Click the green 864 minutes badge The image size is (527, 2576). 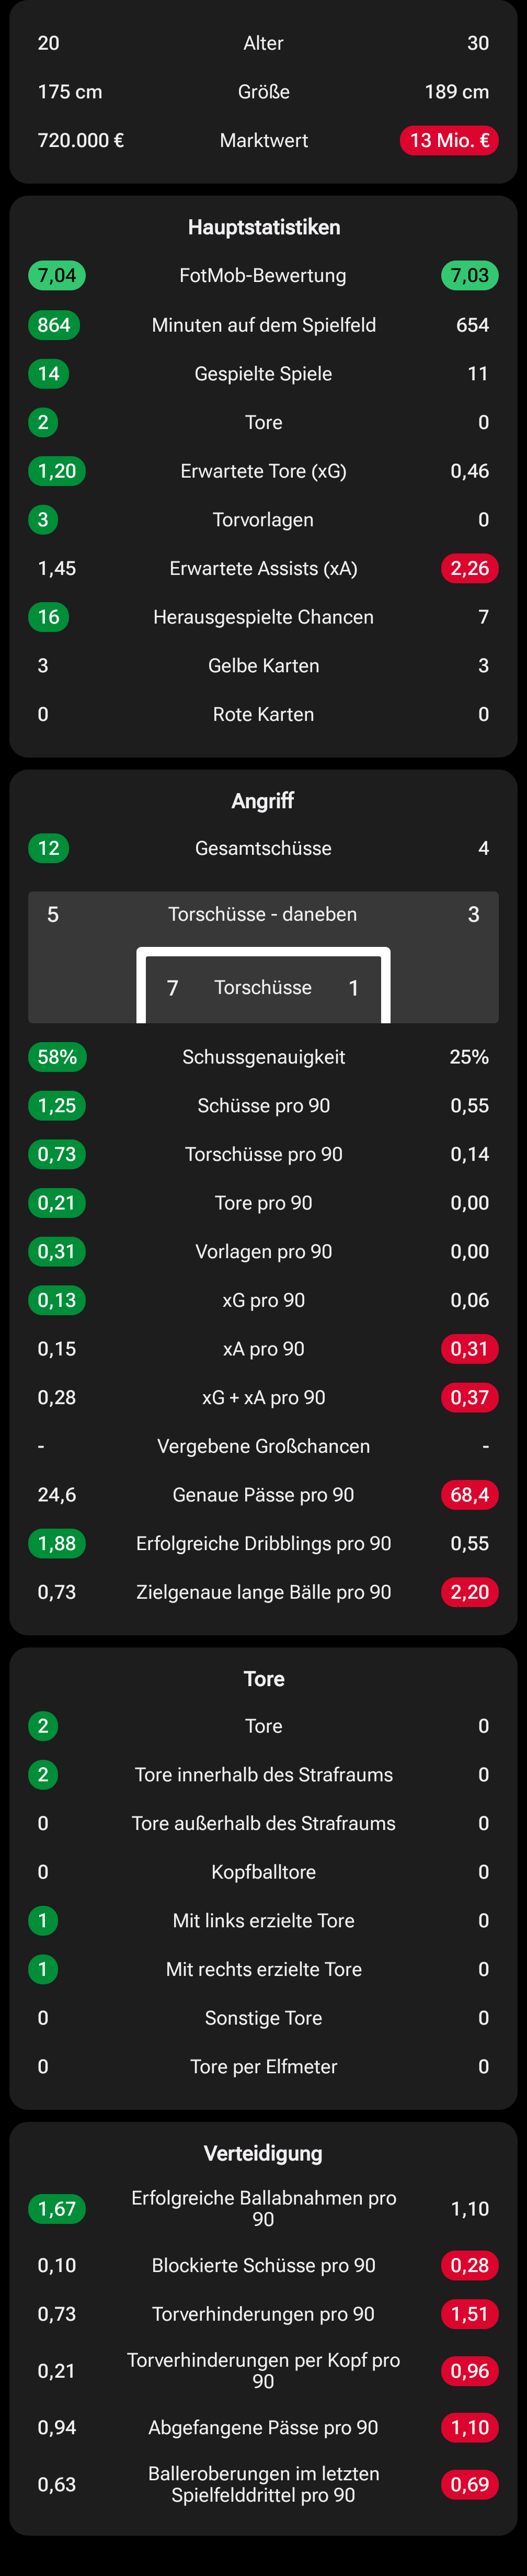pyautogui.click(x=54, y=325)
